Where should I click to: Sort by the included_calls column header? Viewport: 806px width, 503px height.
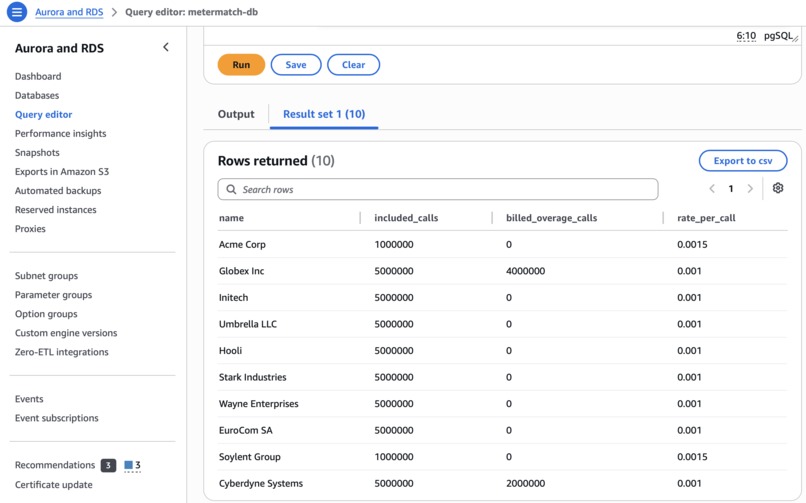(x=406, y=218)
